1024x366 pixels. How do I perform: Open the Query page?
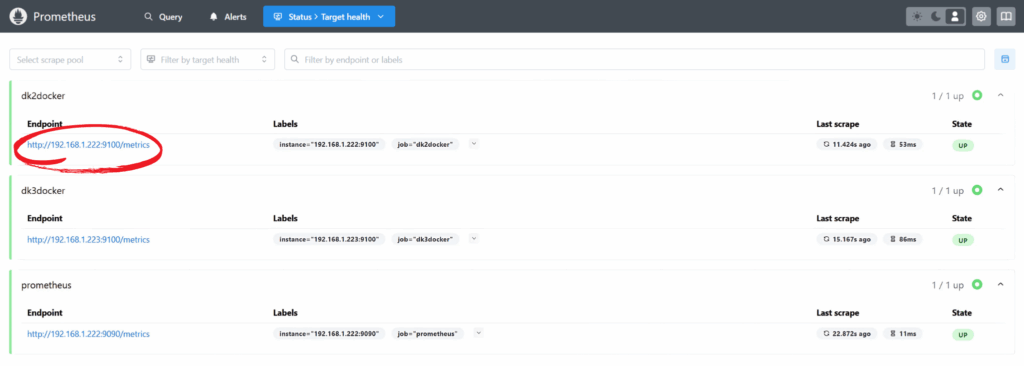coord(163,17)
